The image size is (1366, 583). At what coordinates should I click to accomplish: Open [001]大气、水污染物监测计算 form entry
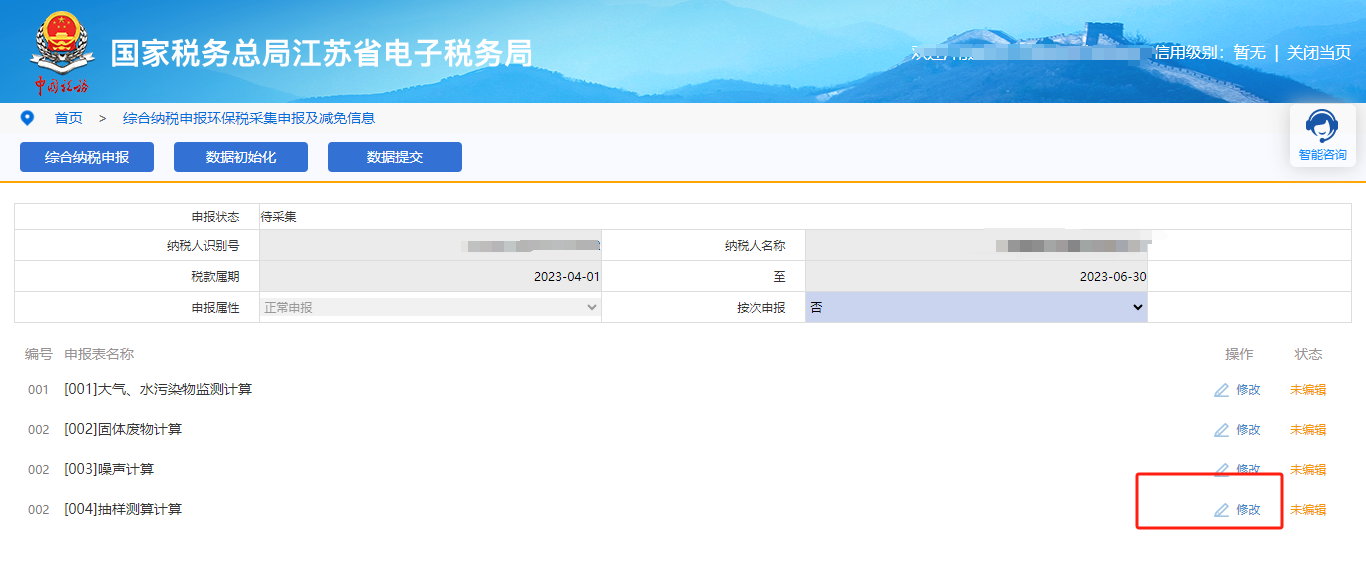pos(158,389)
